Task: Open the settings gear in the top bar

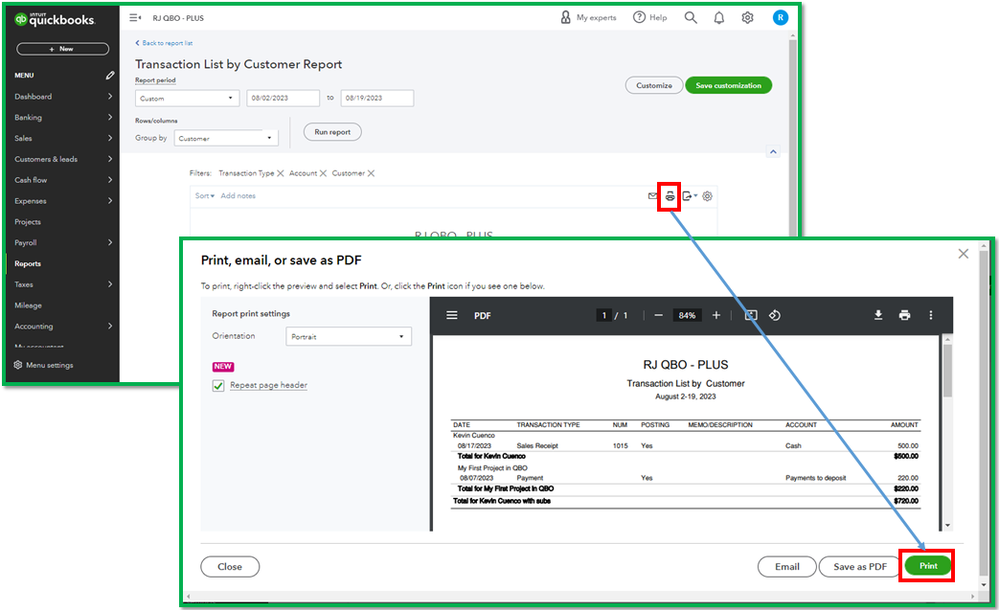Action: coord(747,18)
